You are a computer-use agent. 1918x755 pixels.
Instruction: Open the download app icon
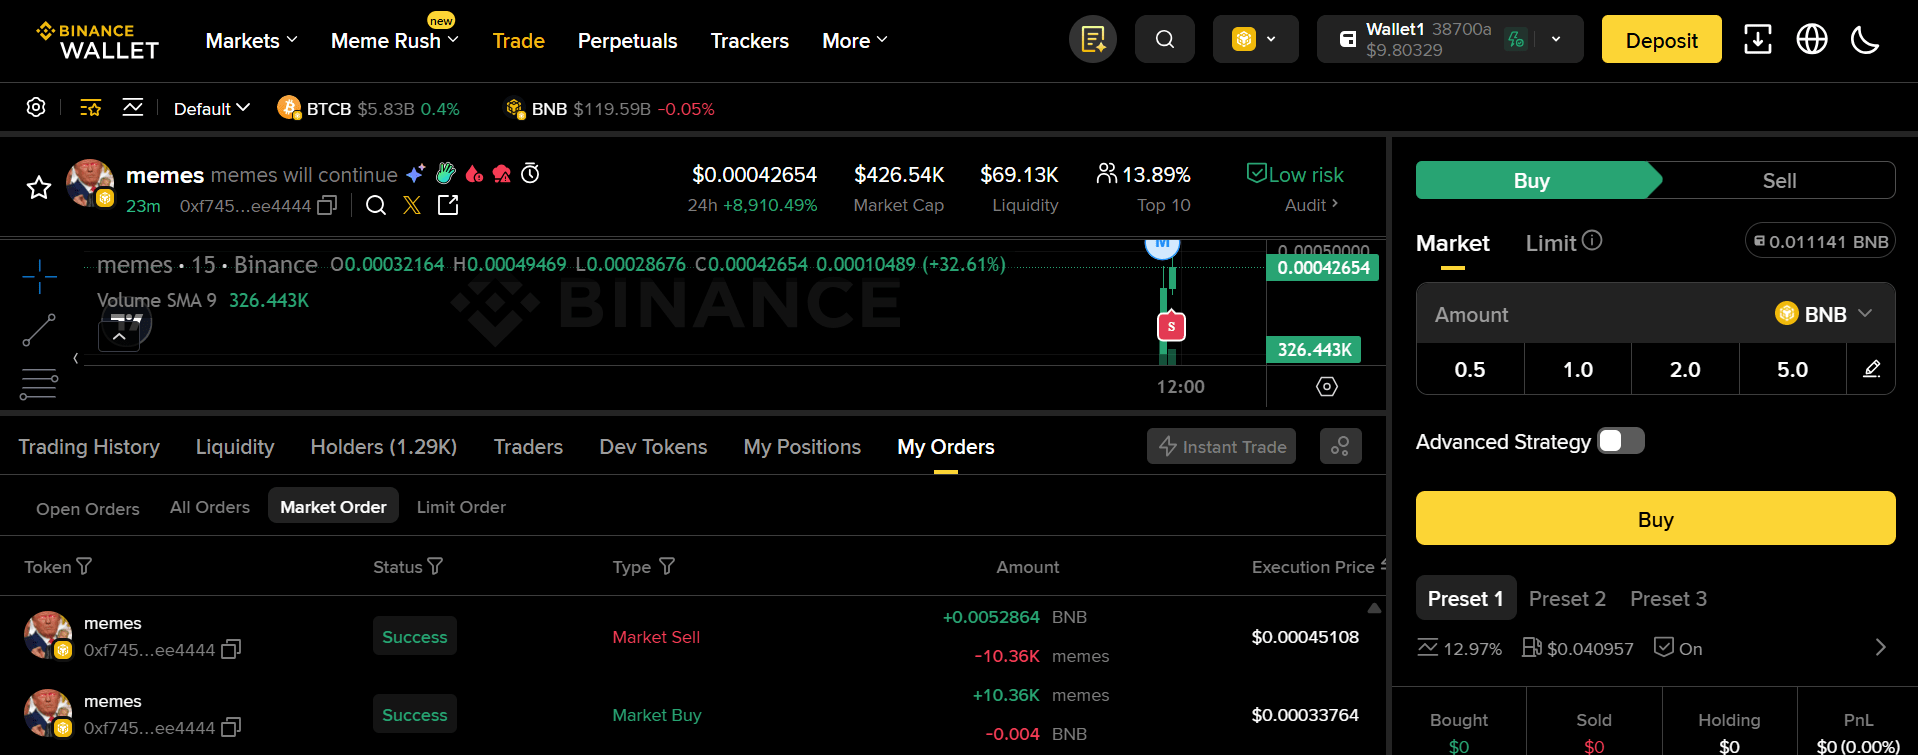pyautogui.click(x=1758, y=40)
